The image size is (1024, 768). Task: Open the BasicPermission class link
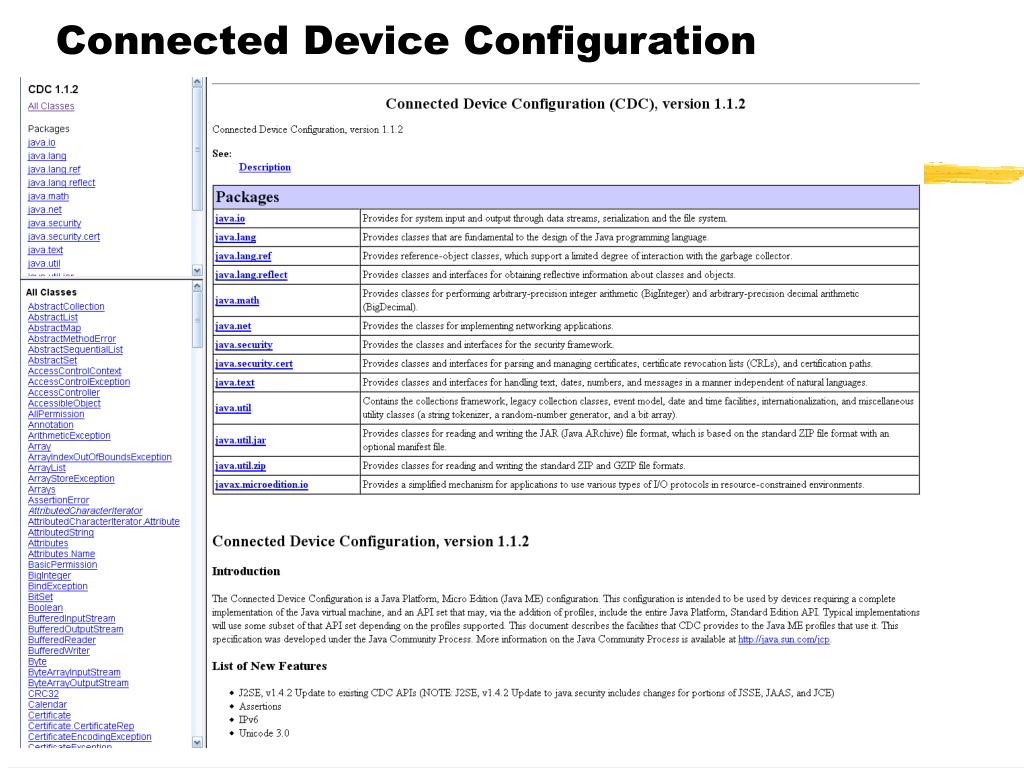click(63, 565)
